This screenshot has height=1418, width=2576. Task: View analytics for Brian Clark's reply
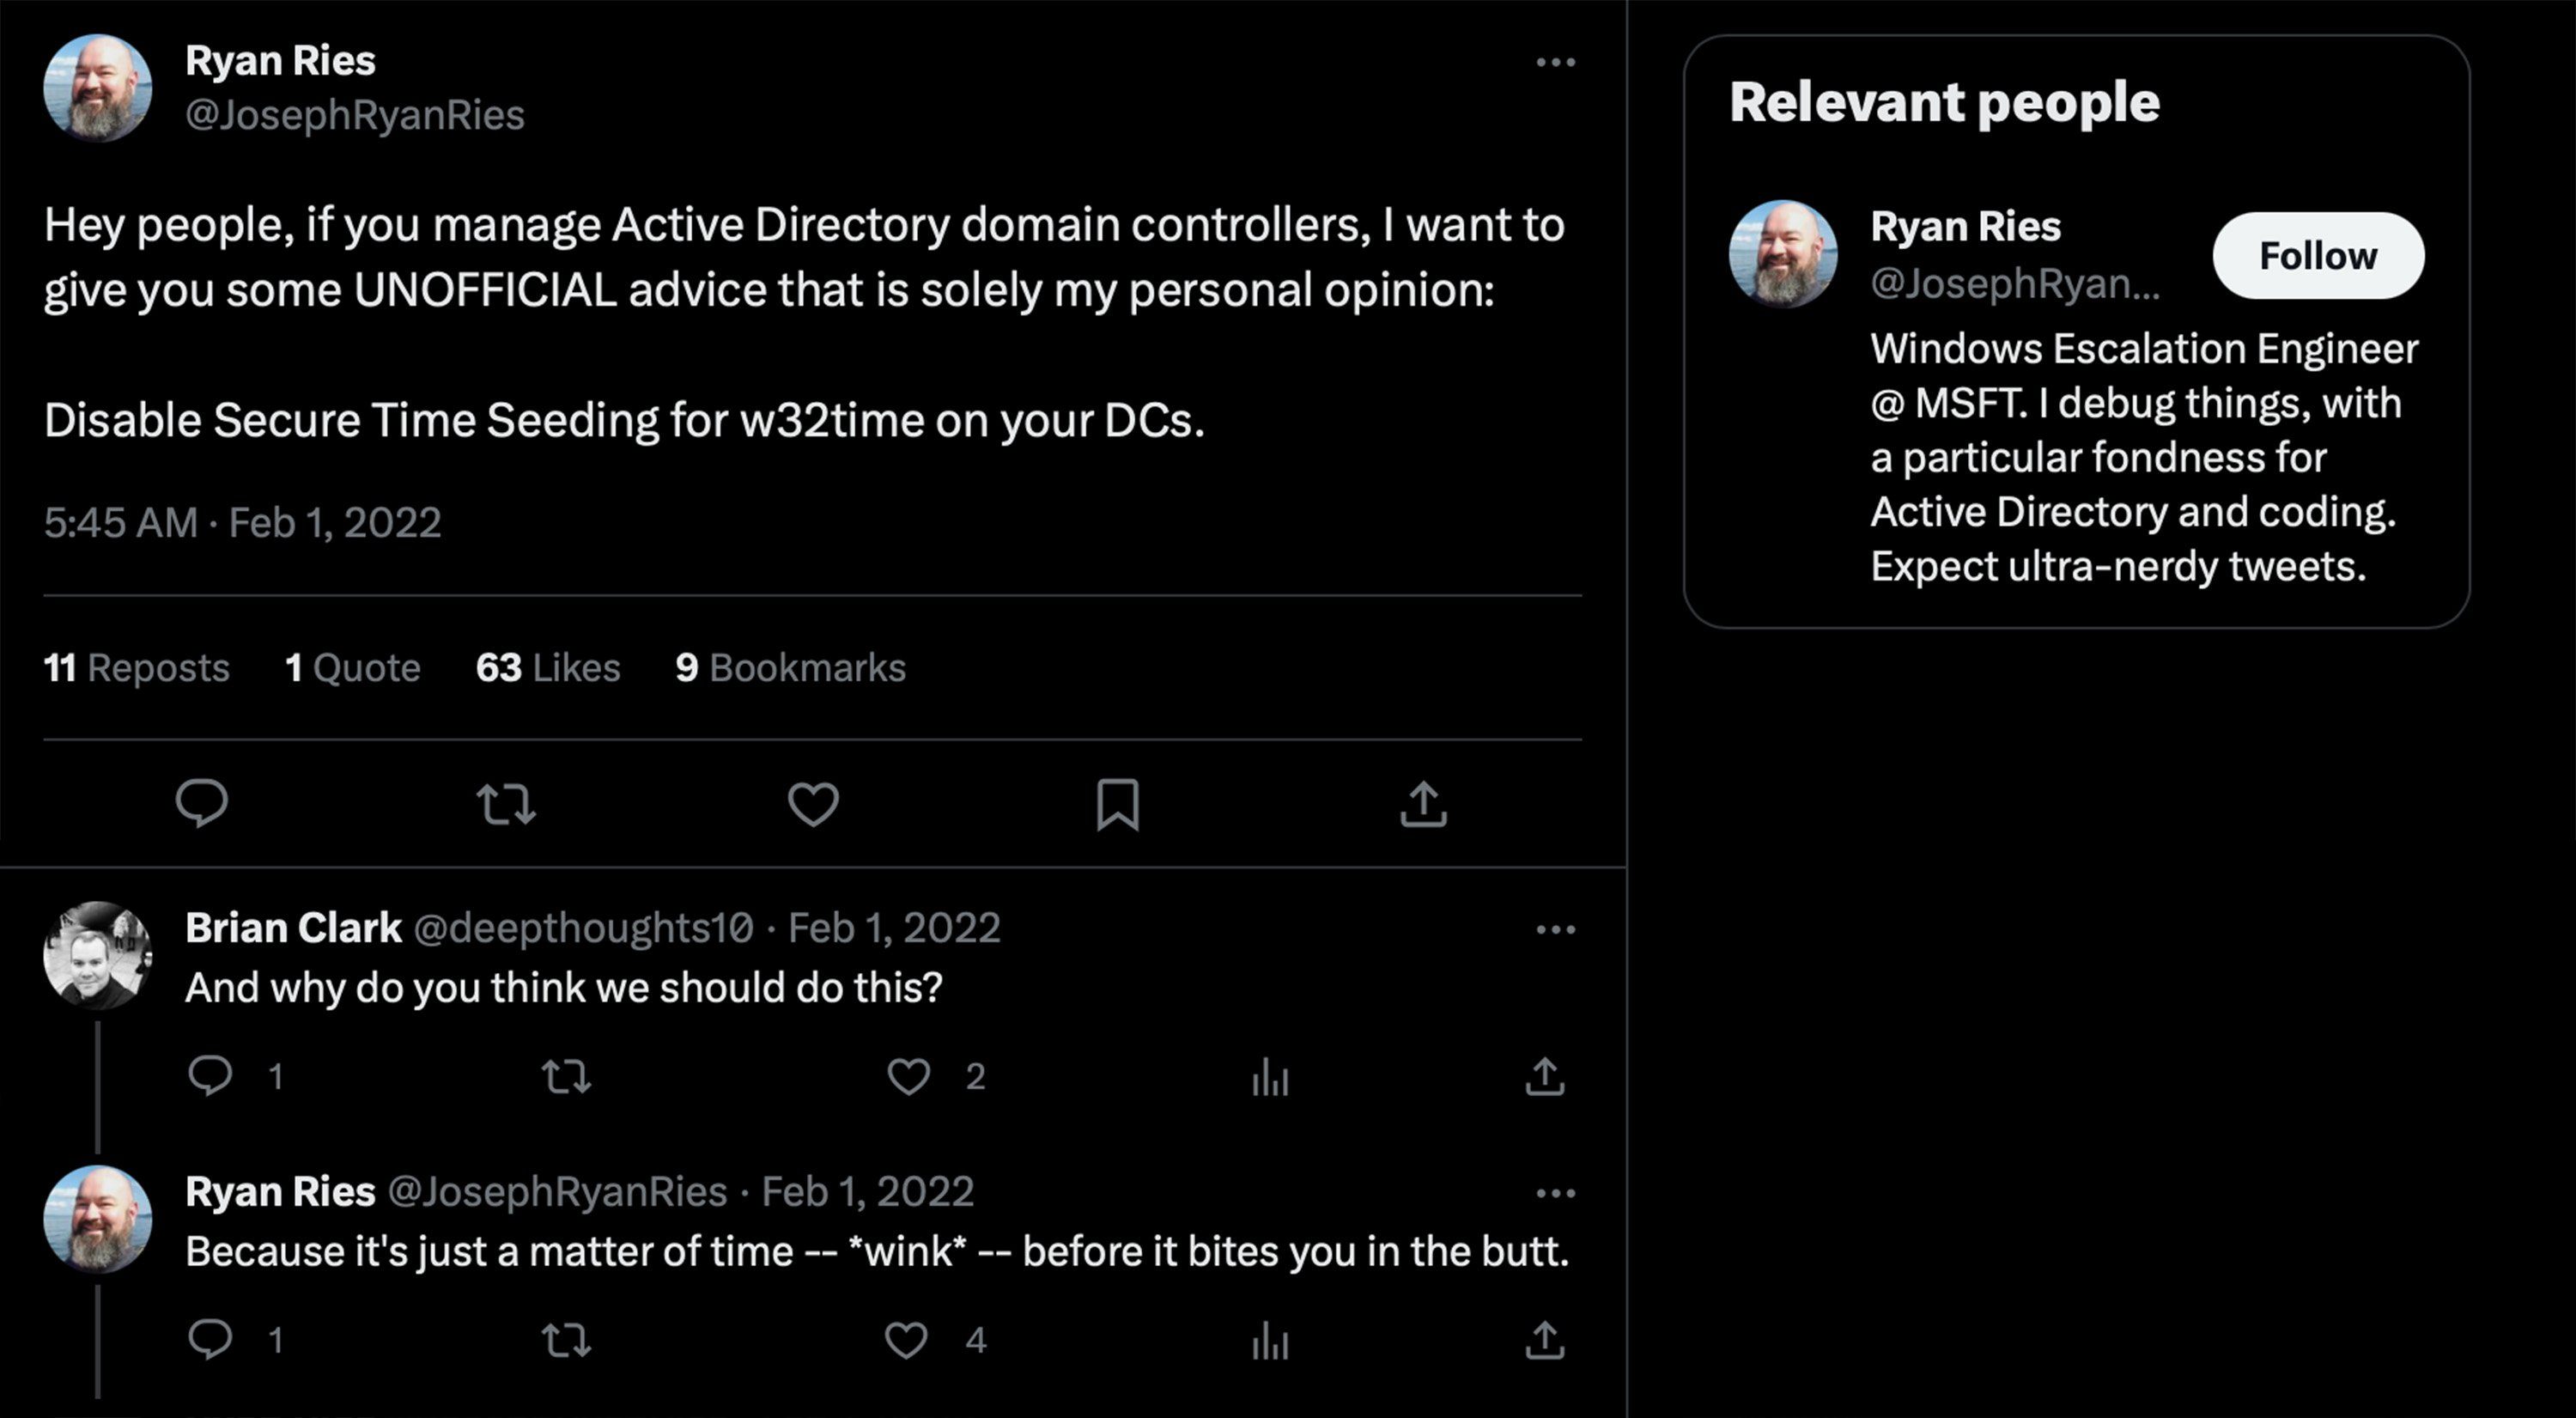coord(1270,1077)
